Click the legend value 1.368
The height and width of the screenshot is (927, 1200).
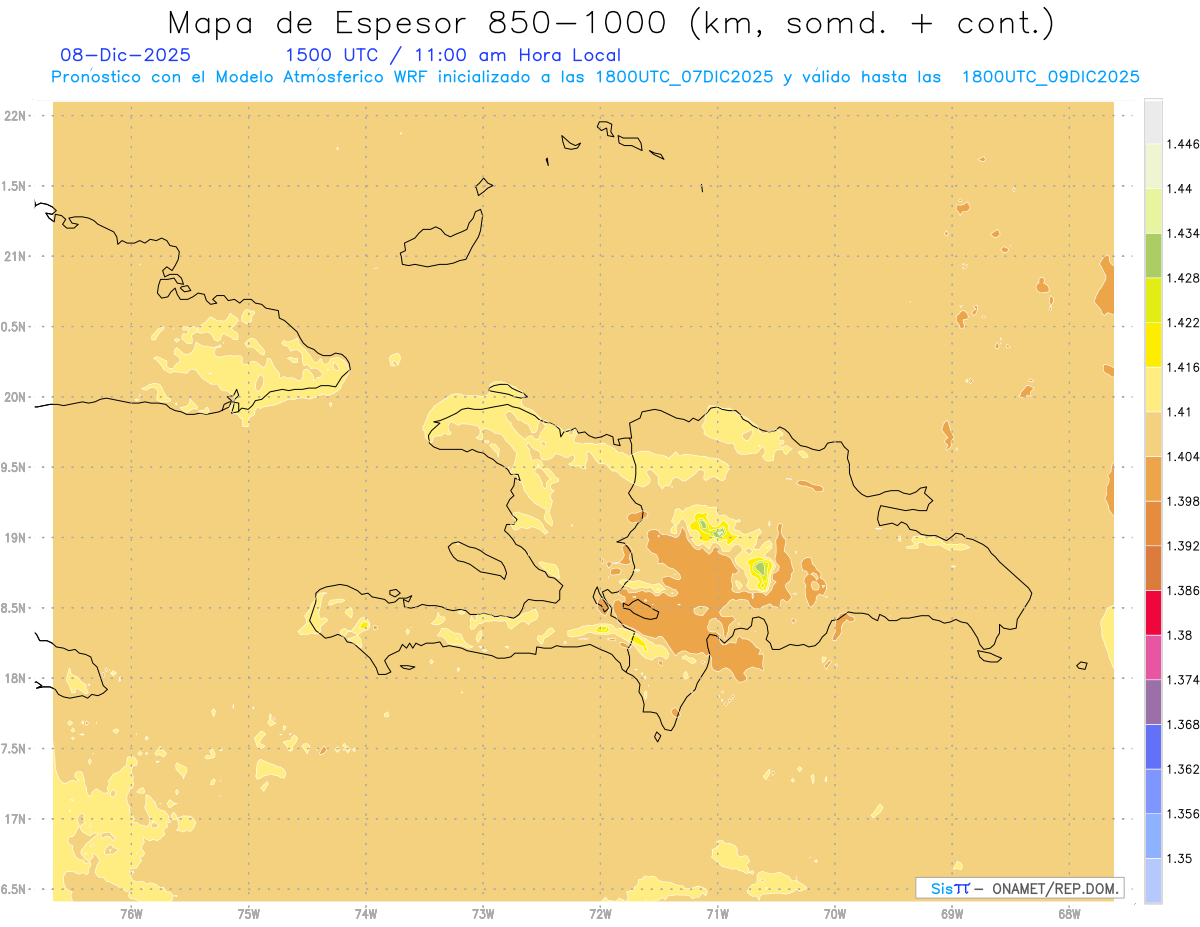click(1185, 724)
